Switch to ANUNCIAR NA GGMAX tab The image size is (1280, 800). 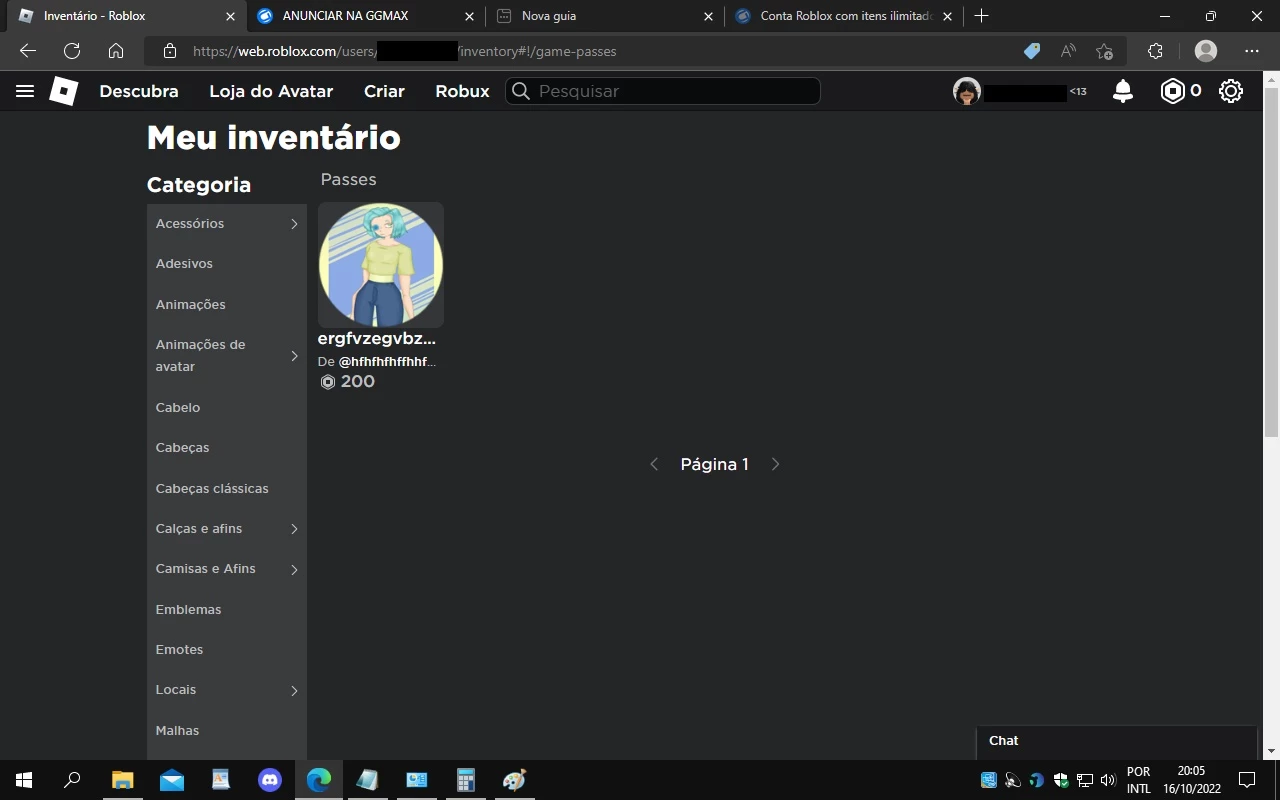[x=365, y=16]
